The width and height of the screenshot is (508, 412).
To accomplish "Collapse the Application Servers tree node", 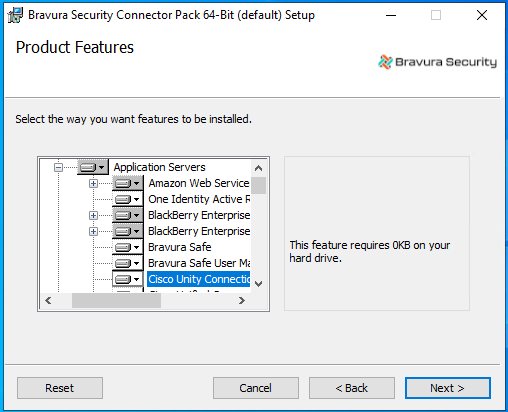I will tap(58, 167).
